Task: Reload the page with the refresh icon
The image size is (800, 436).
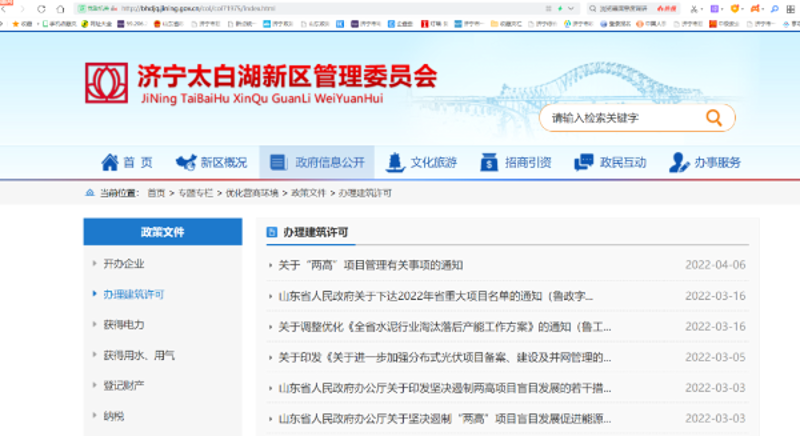Action: pos(41,9)
